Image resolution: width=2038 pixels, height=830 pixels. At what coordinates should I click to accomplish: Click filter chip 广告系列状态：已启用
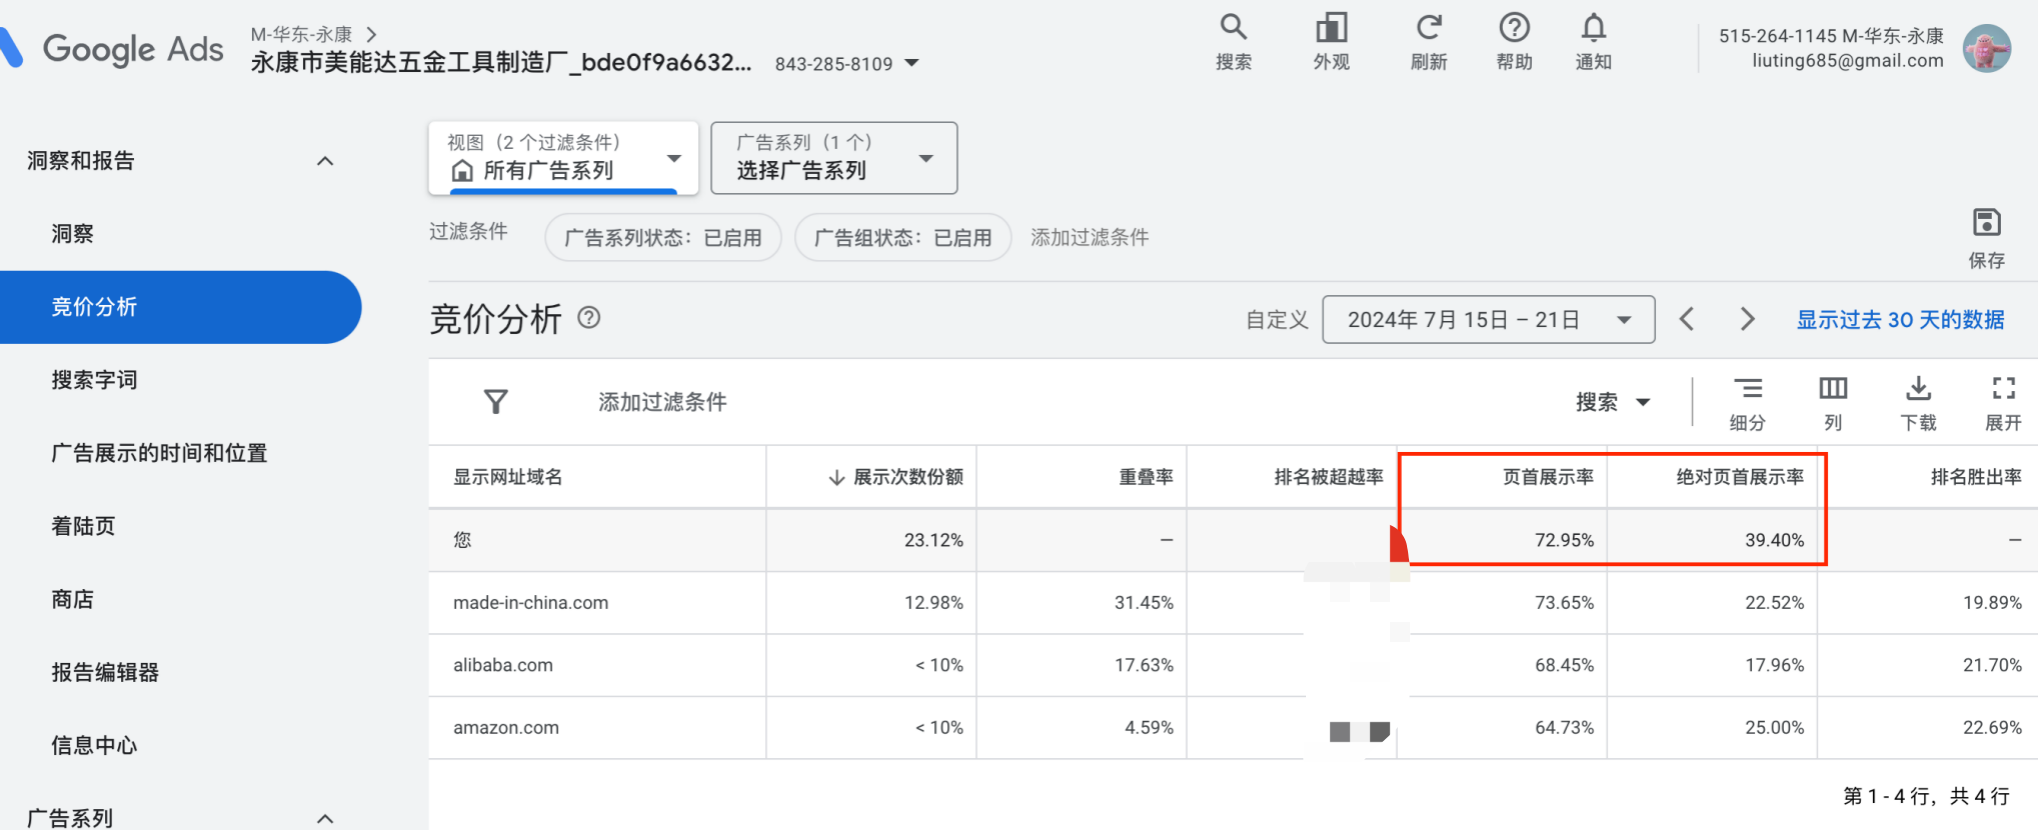pos(663,238)
